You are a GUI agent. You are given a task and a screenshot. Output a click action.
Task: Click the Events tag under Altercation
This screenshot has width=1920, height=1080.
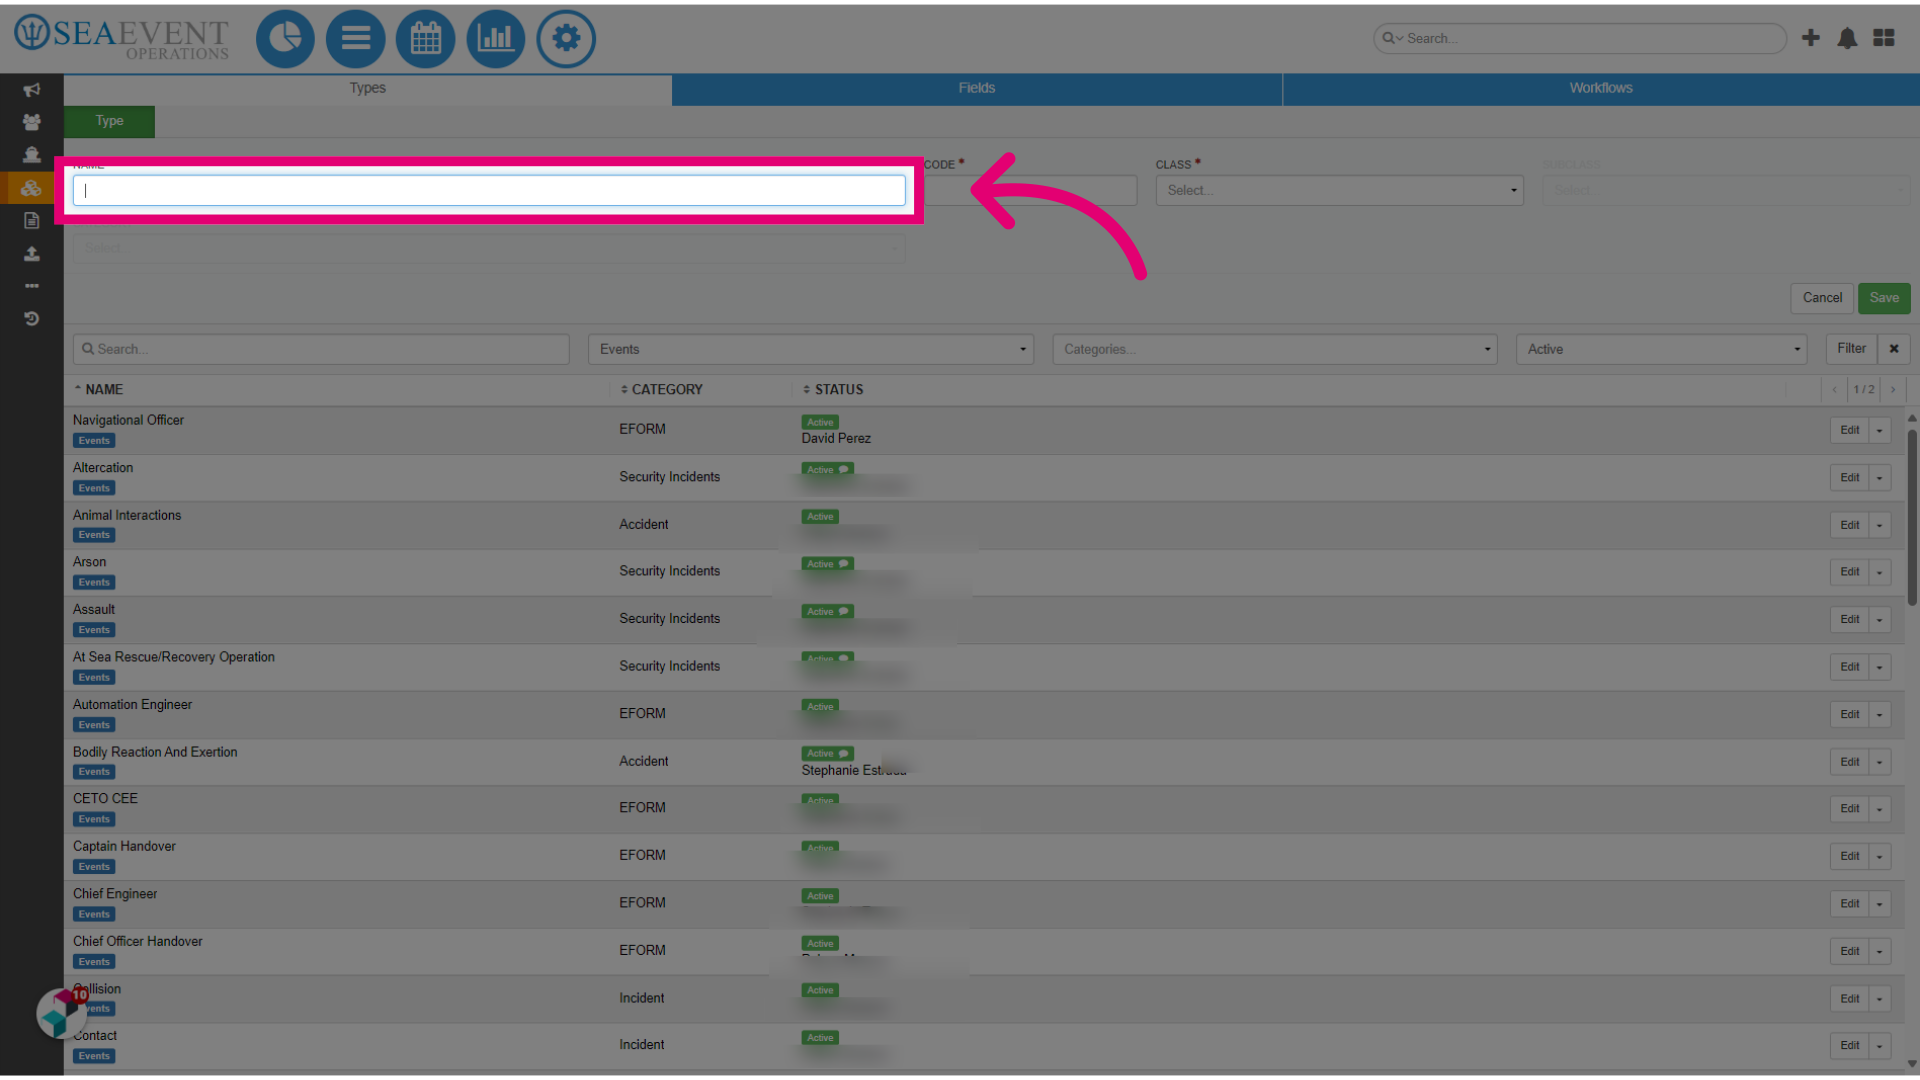coord(94,488)
